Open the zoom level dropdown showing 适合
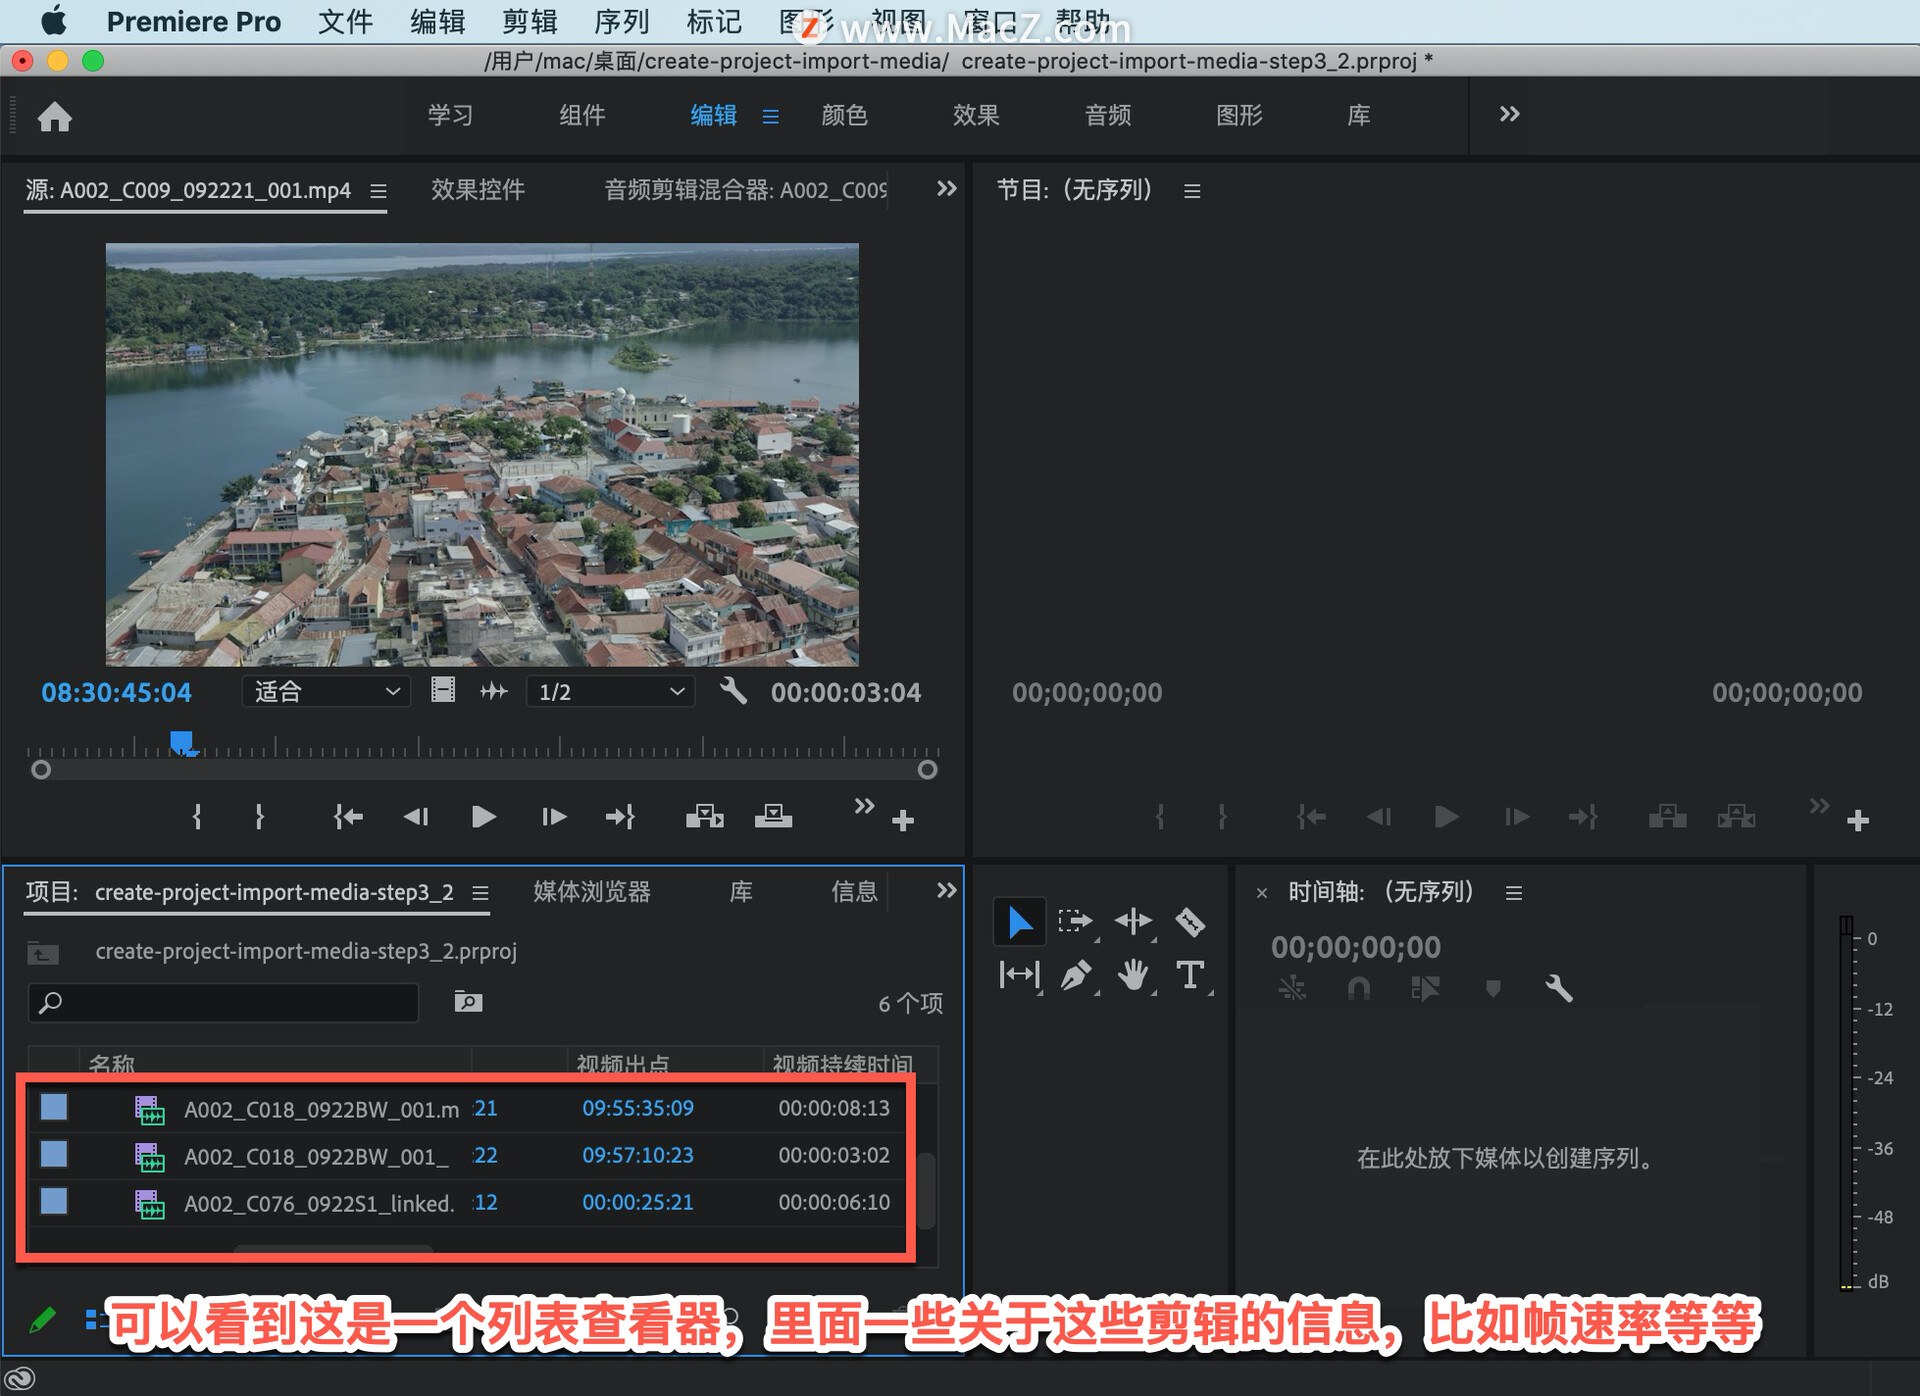1920x1396 pixels. 326,691
